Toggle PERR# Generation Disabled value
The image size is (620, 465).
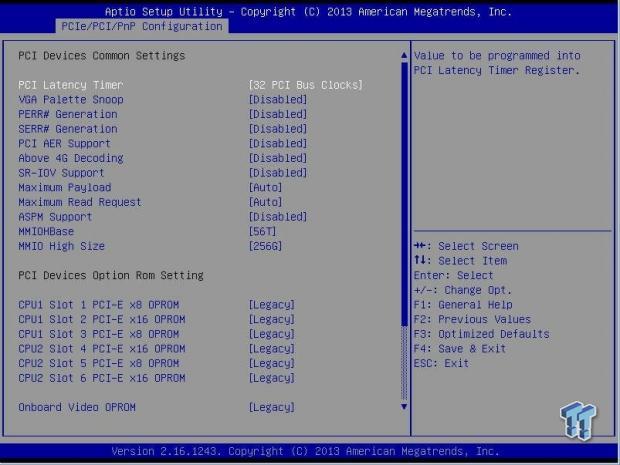click(278, 114)
